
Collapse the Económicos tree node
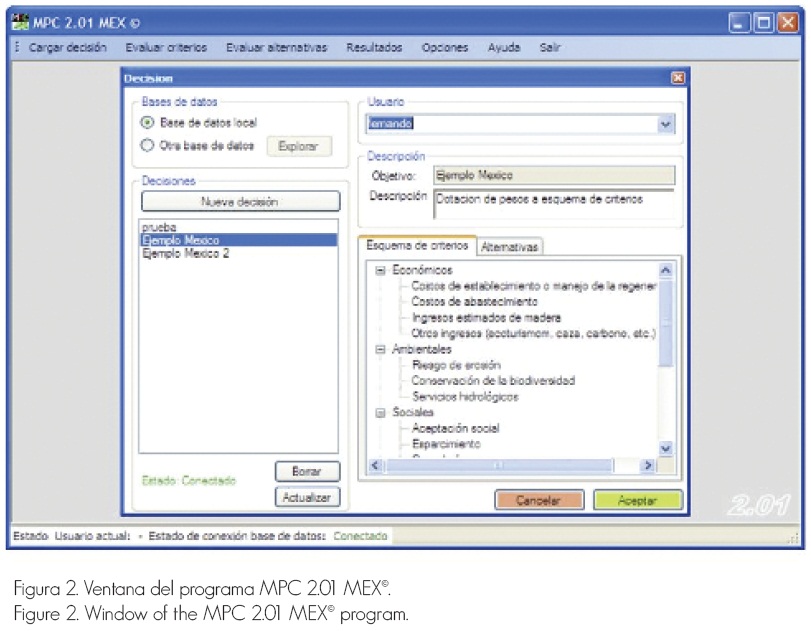380,270
